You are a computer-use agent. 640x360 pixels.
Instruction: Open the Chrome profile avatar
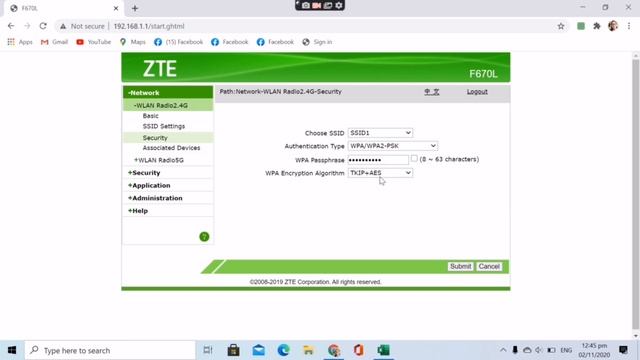[x=613, y=26]
